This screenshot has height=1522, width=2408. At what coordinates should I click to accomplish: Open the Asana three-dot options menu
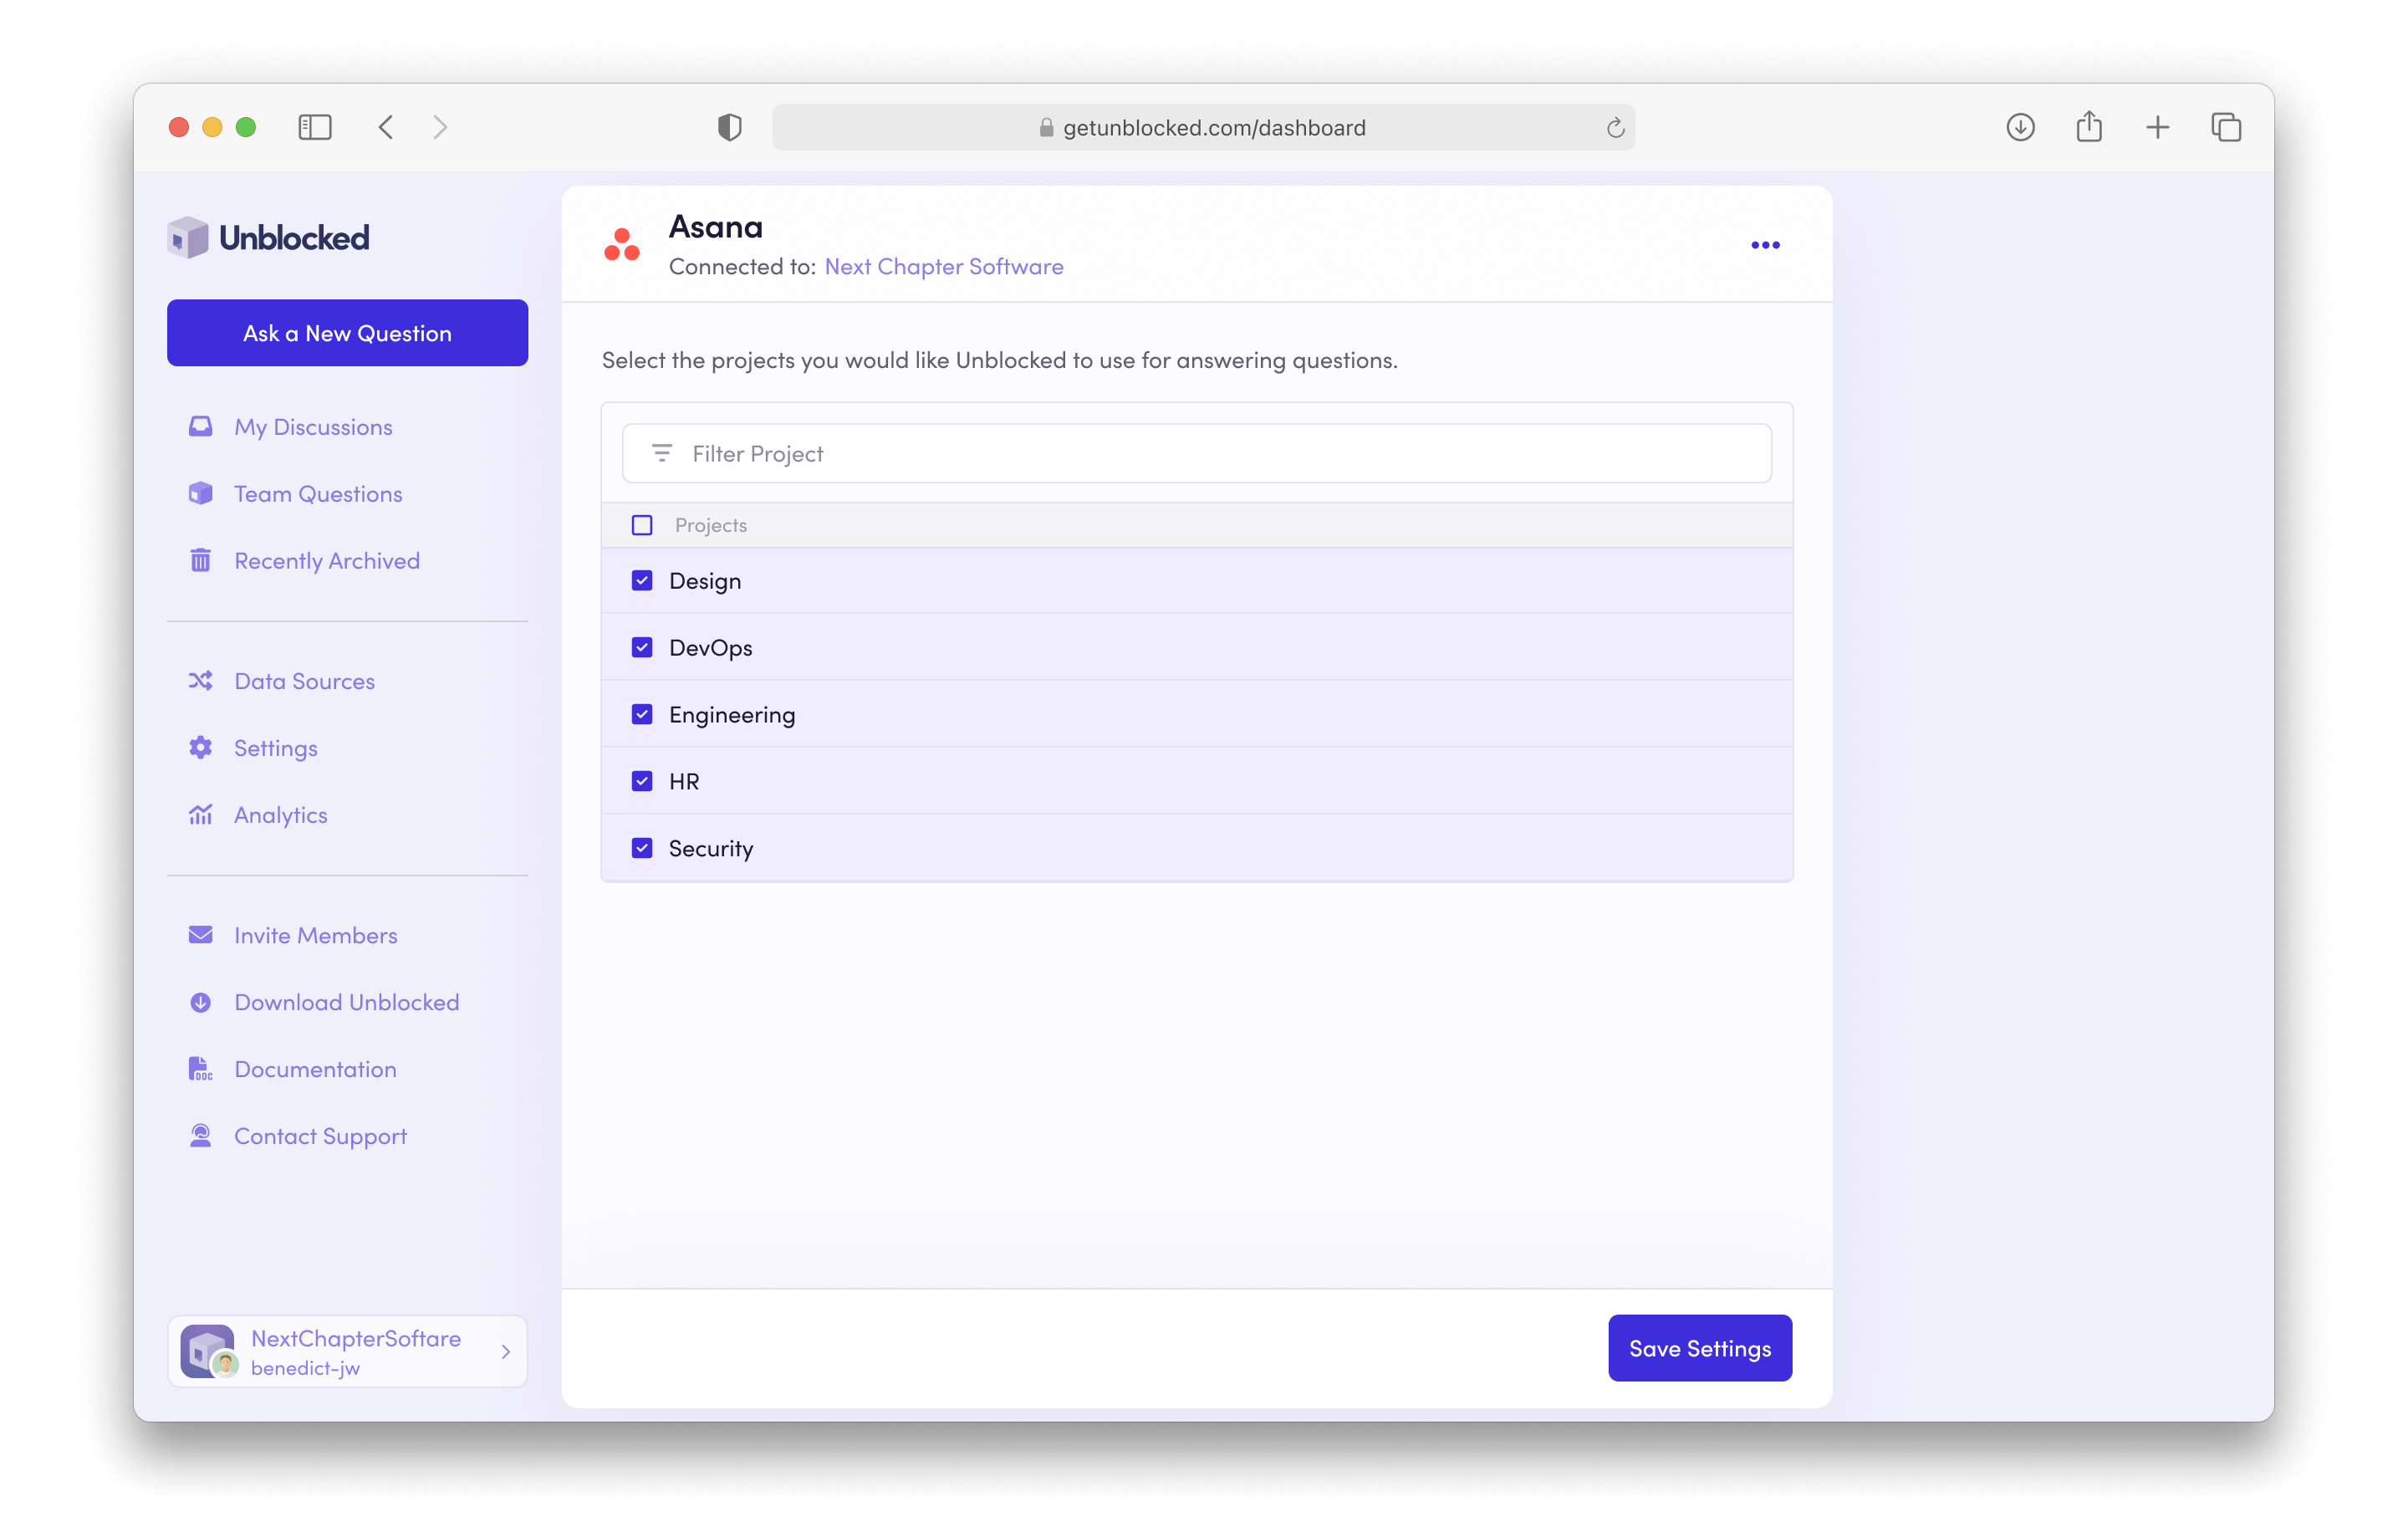1765,245
